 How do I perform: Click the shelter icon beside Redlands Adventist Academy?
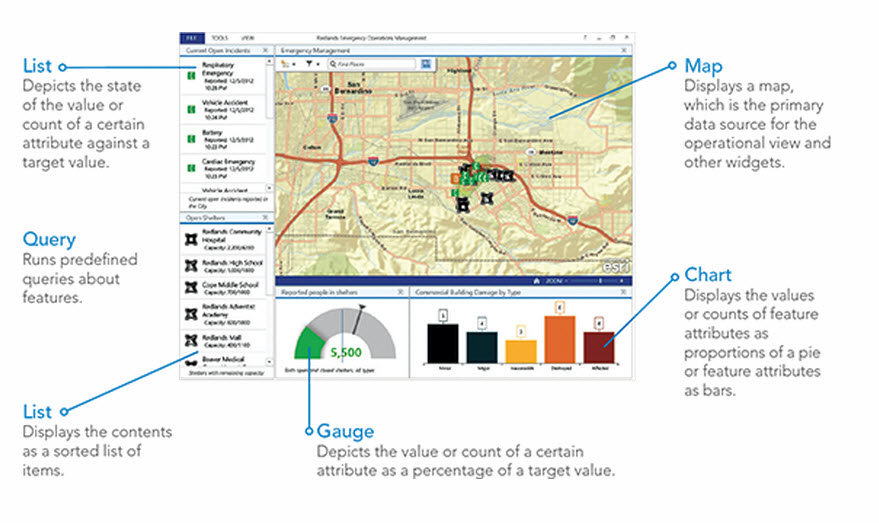191,314
